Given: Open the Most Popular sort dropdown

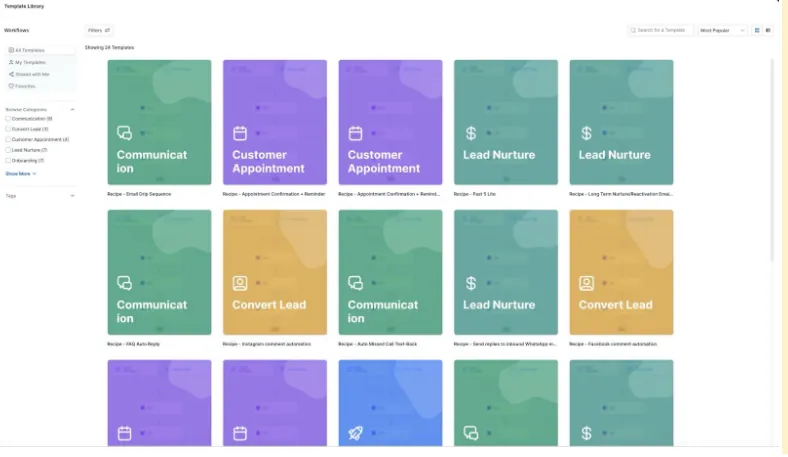Looking at the screenshot, I should pos(722,31).
